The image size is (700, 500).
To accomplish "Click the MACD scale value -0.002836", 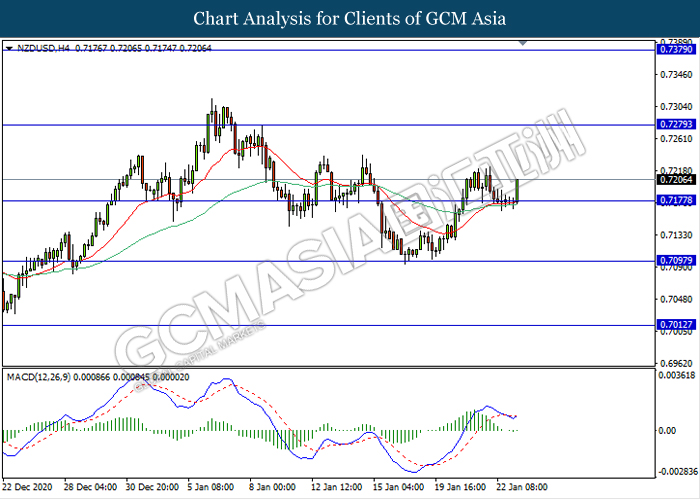I will [x=677, y=471].
